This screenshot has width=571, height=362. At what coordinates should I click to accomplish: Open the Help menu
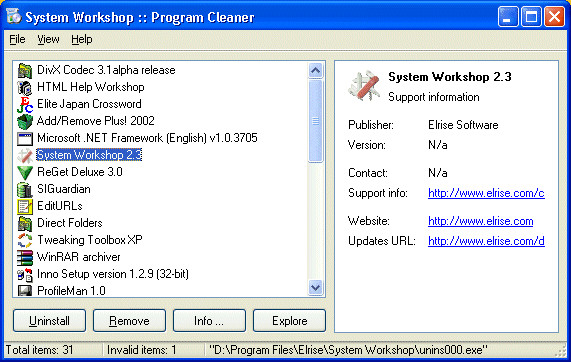click(82, 39)
